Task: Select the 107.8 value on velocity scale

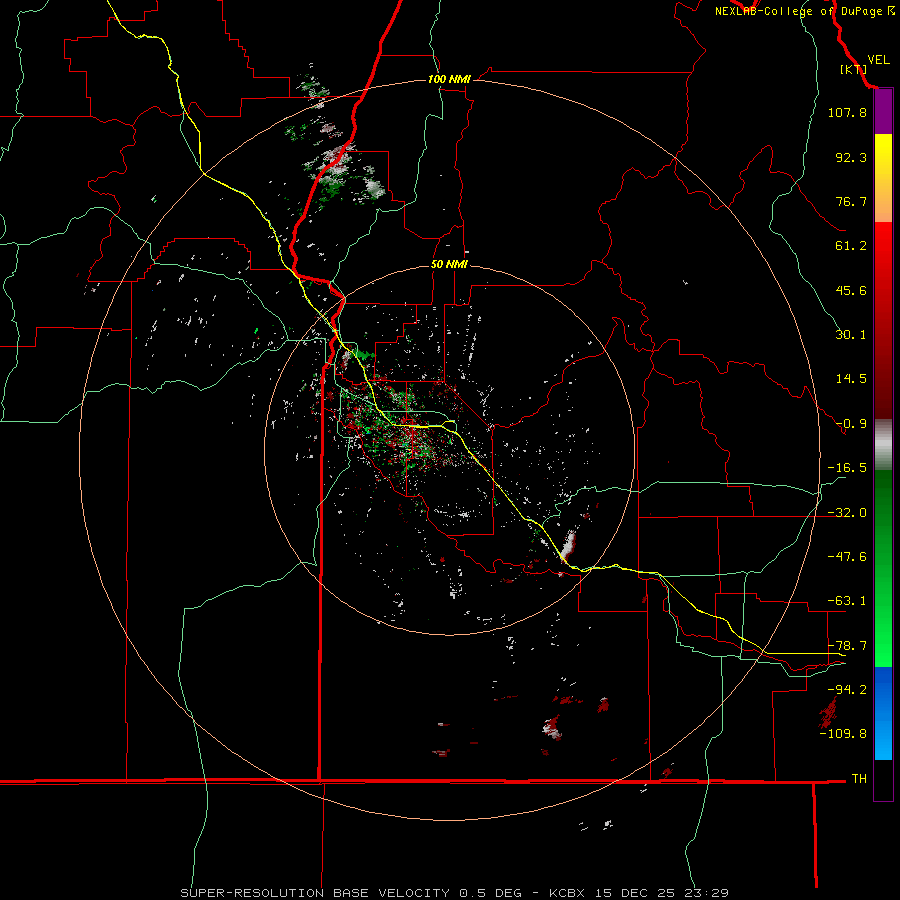Action: 847,112
